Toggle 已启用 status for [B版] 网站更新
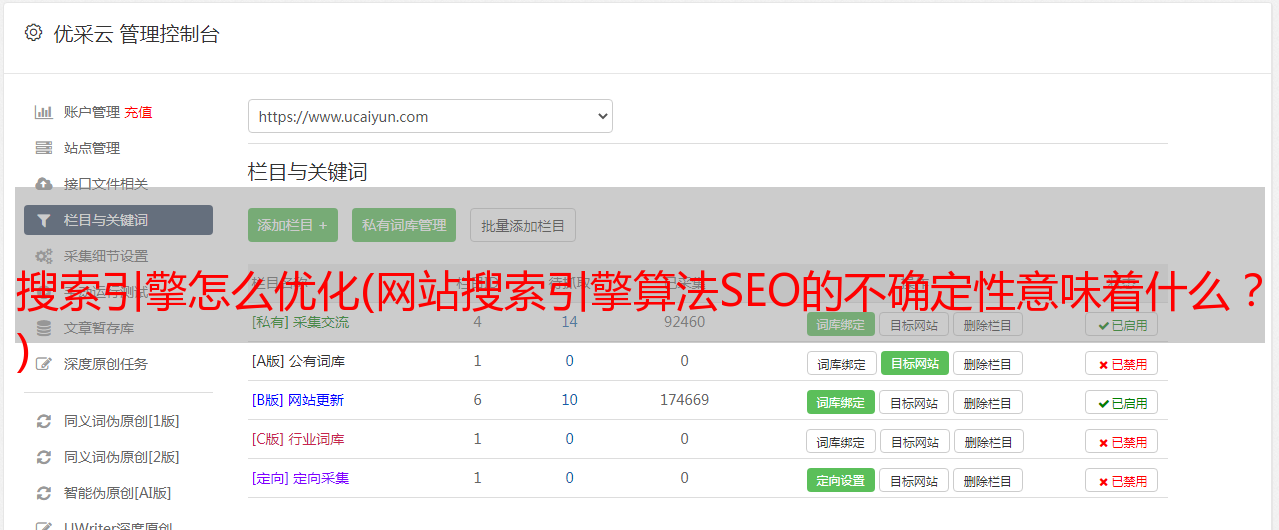This screenshot has height=530, width=1279. (1121, 402)
